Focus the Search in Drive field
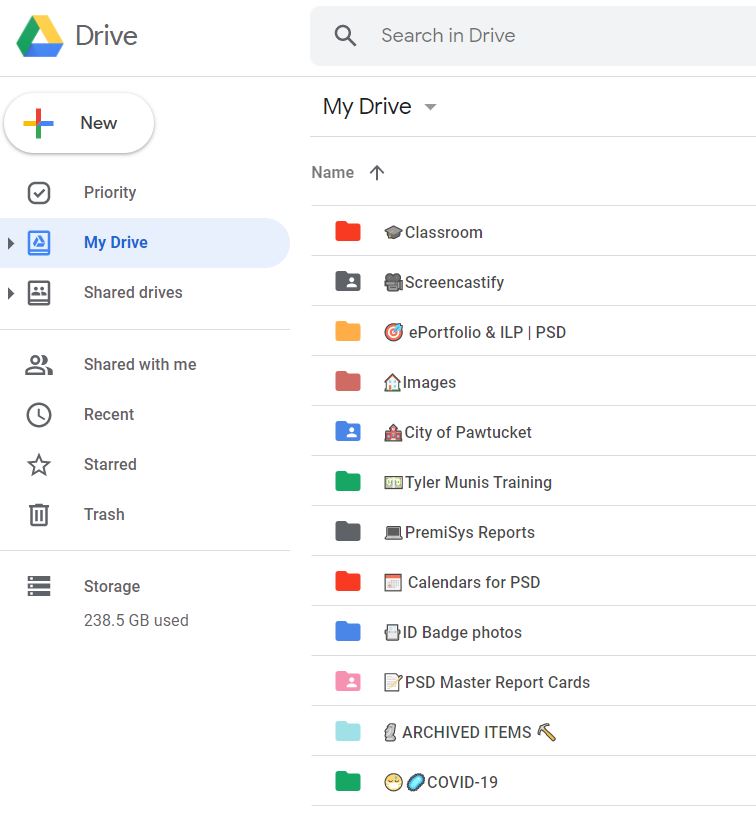Screen dimensions: 756x814 coord(533,36)
